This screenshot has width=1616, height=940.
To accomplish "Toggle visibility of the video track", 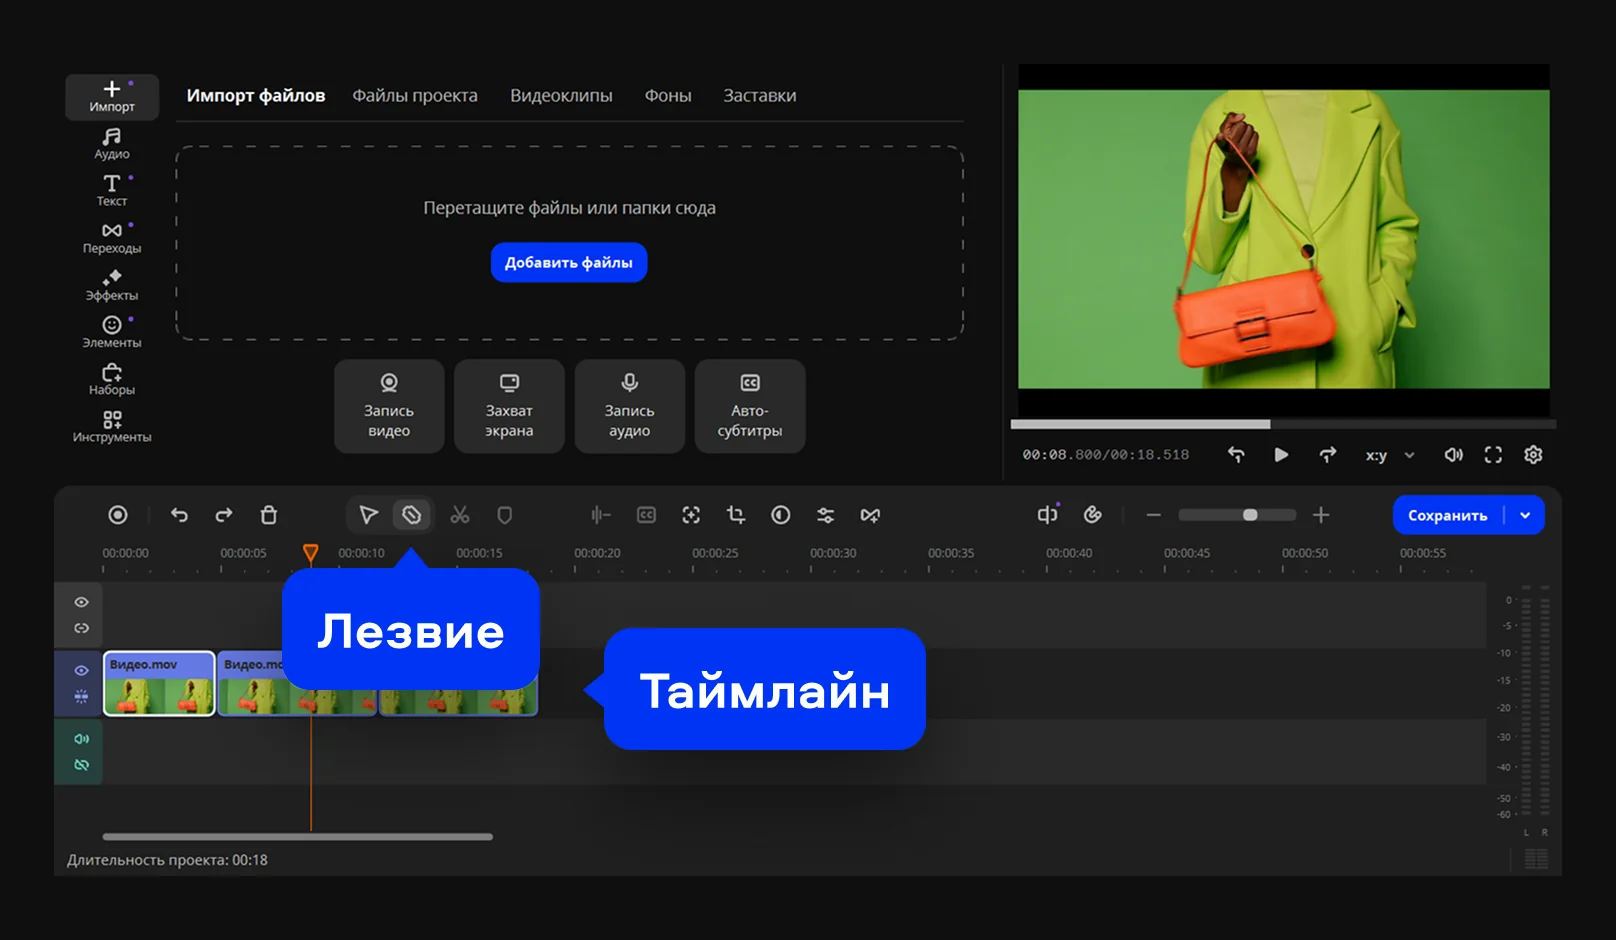I will click(x=81, y=671).
